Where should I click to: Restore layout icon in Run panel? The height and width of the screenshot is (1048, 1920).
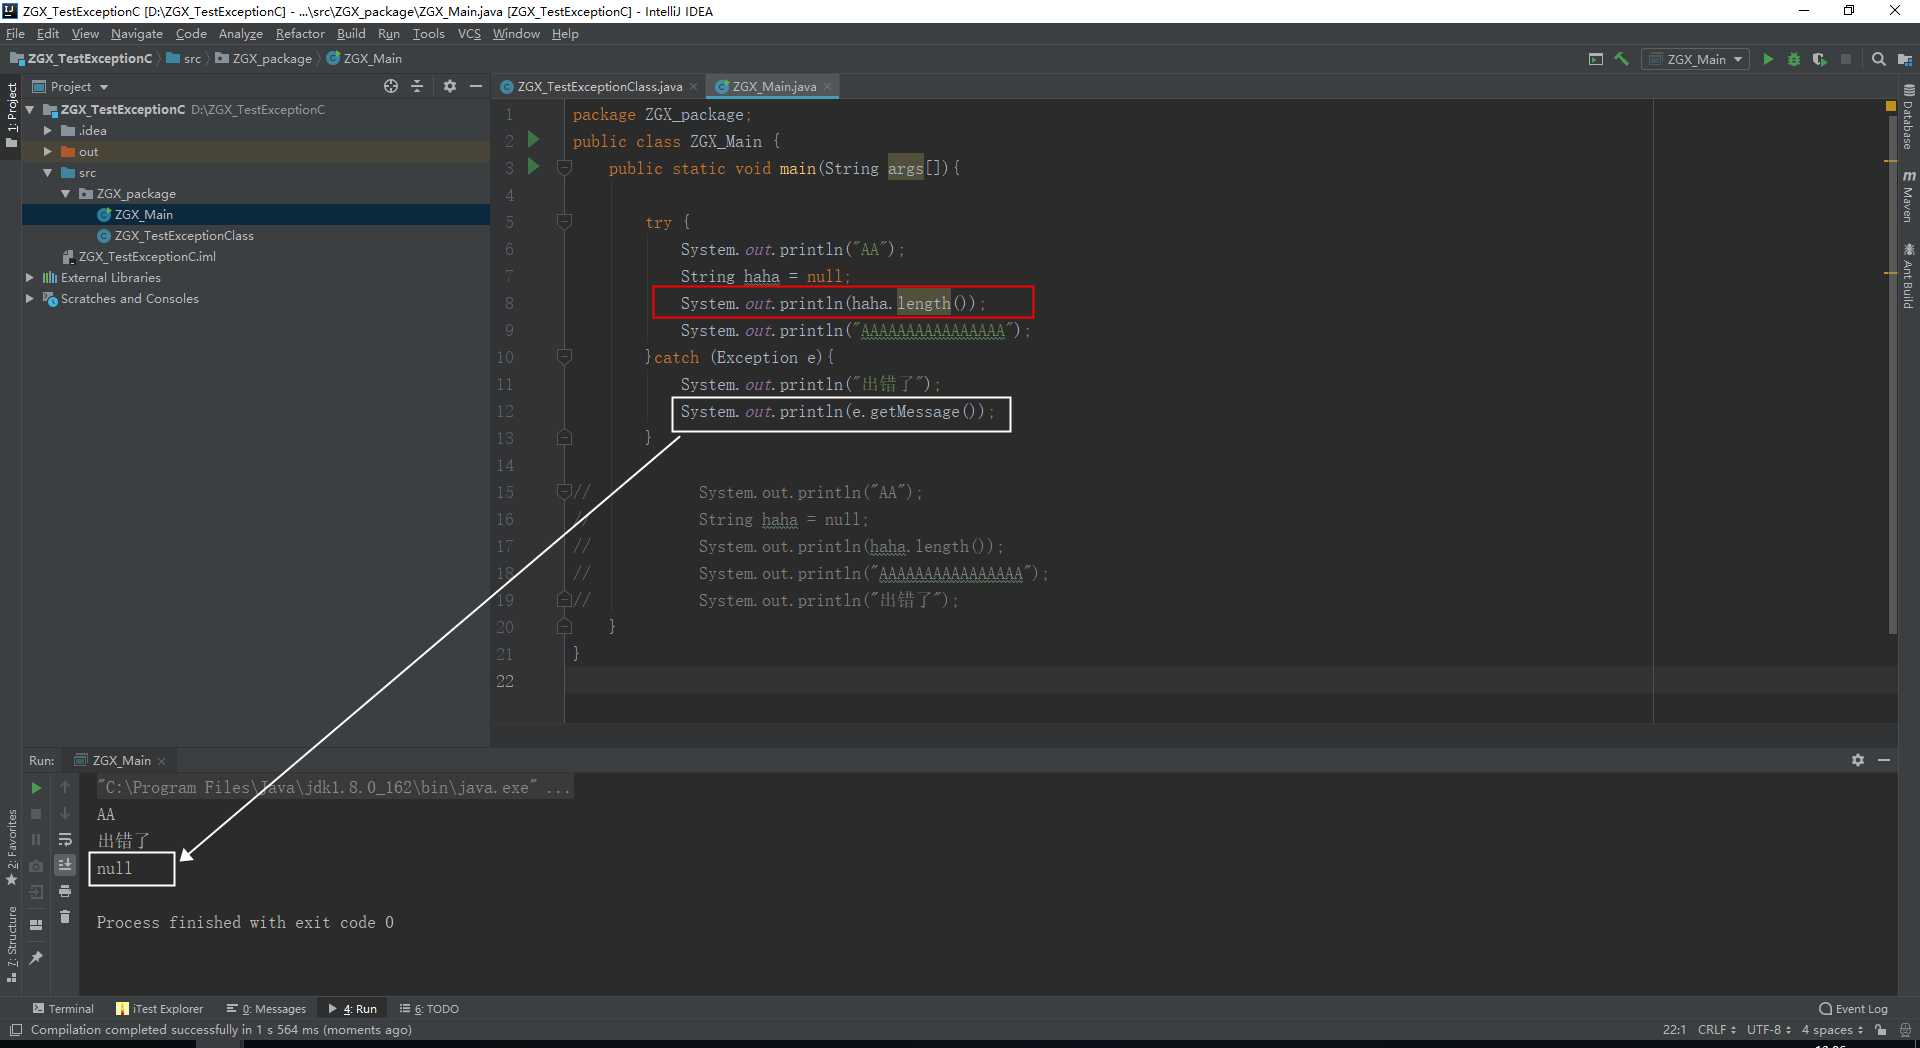tap(36, 925)
